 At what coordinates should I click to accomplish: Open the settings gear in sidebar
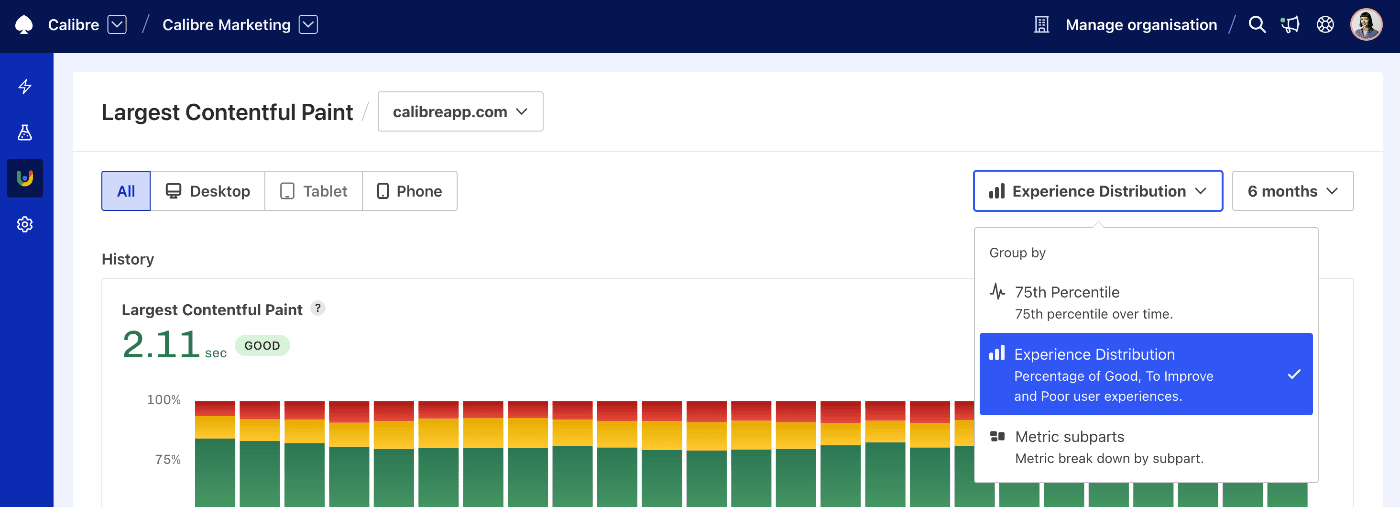tap(26, 225)
